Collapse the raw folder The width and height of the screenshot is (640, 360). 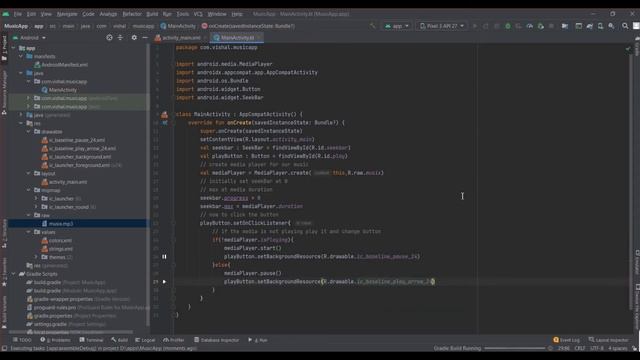coord(29,215)
